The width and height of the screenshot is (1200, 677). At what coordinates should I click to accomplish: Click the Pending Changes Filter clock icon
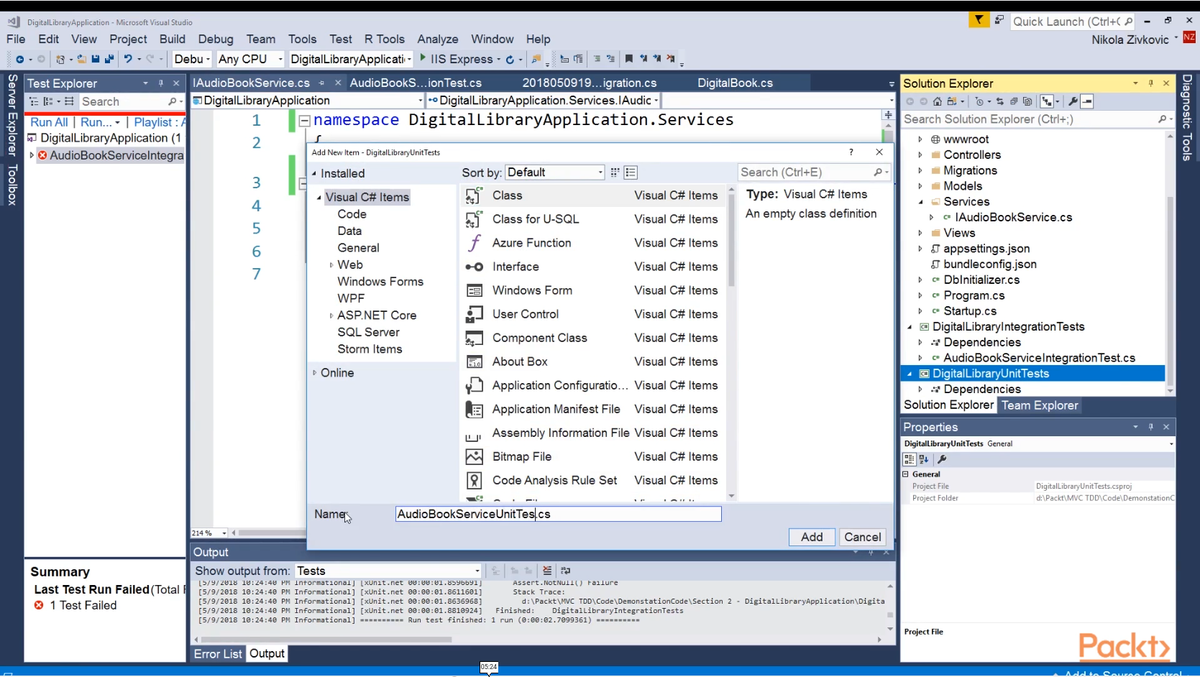[979, 101]
